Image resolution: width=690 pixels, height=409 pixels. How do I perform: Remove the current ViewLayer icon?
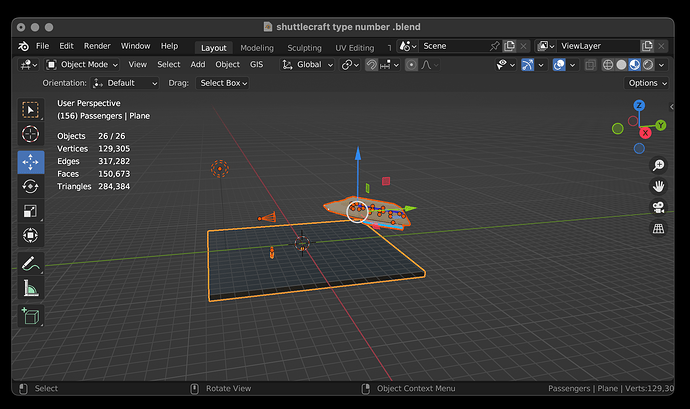pyautogui.click(x=661, y=46)
